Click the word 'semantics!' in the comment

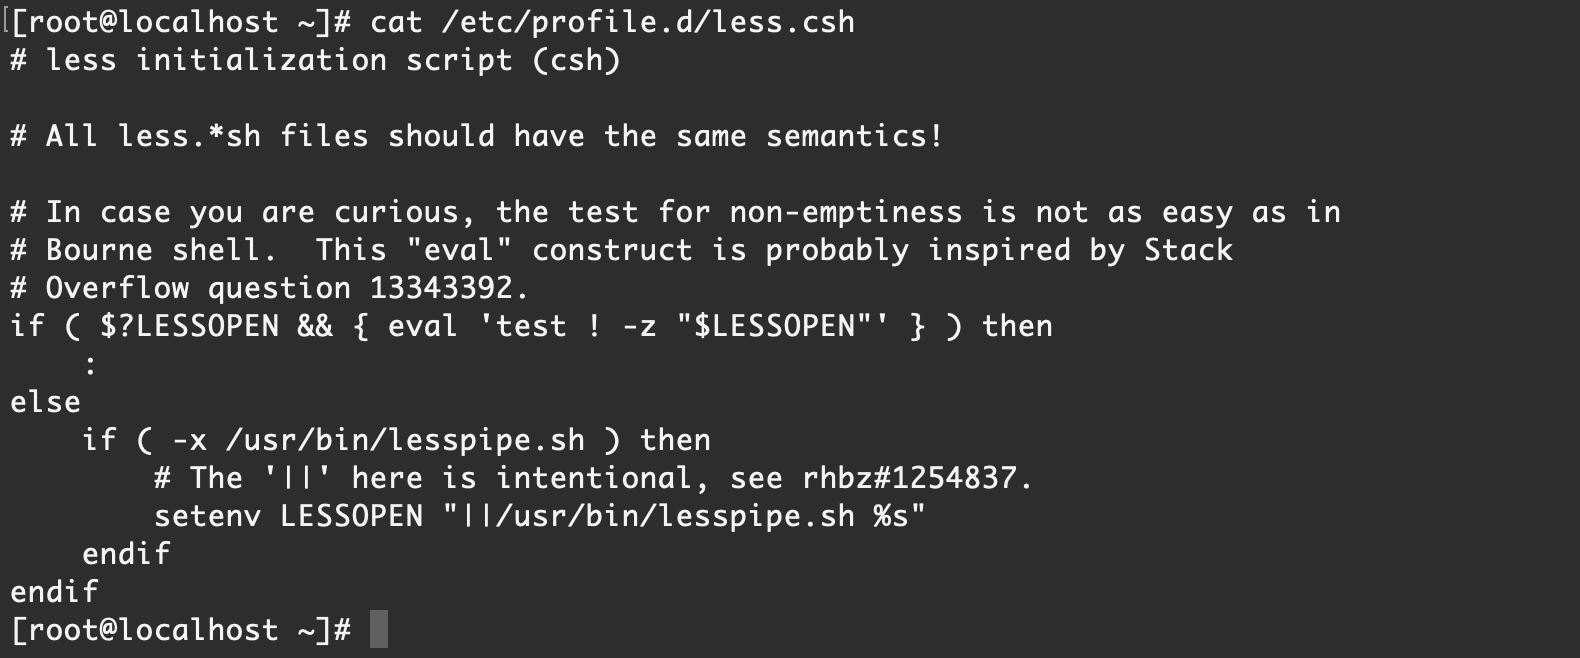(x=855, y=136)
